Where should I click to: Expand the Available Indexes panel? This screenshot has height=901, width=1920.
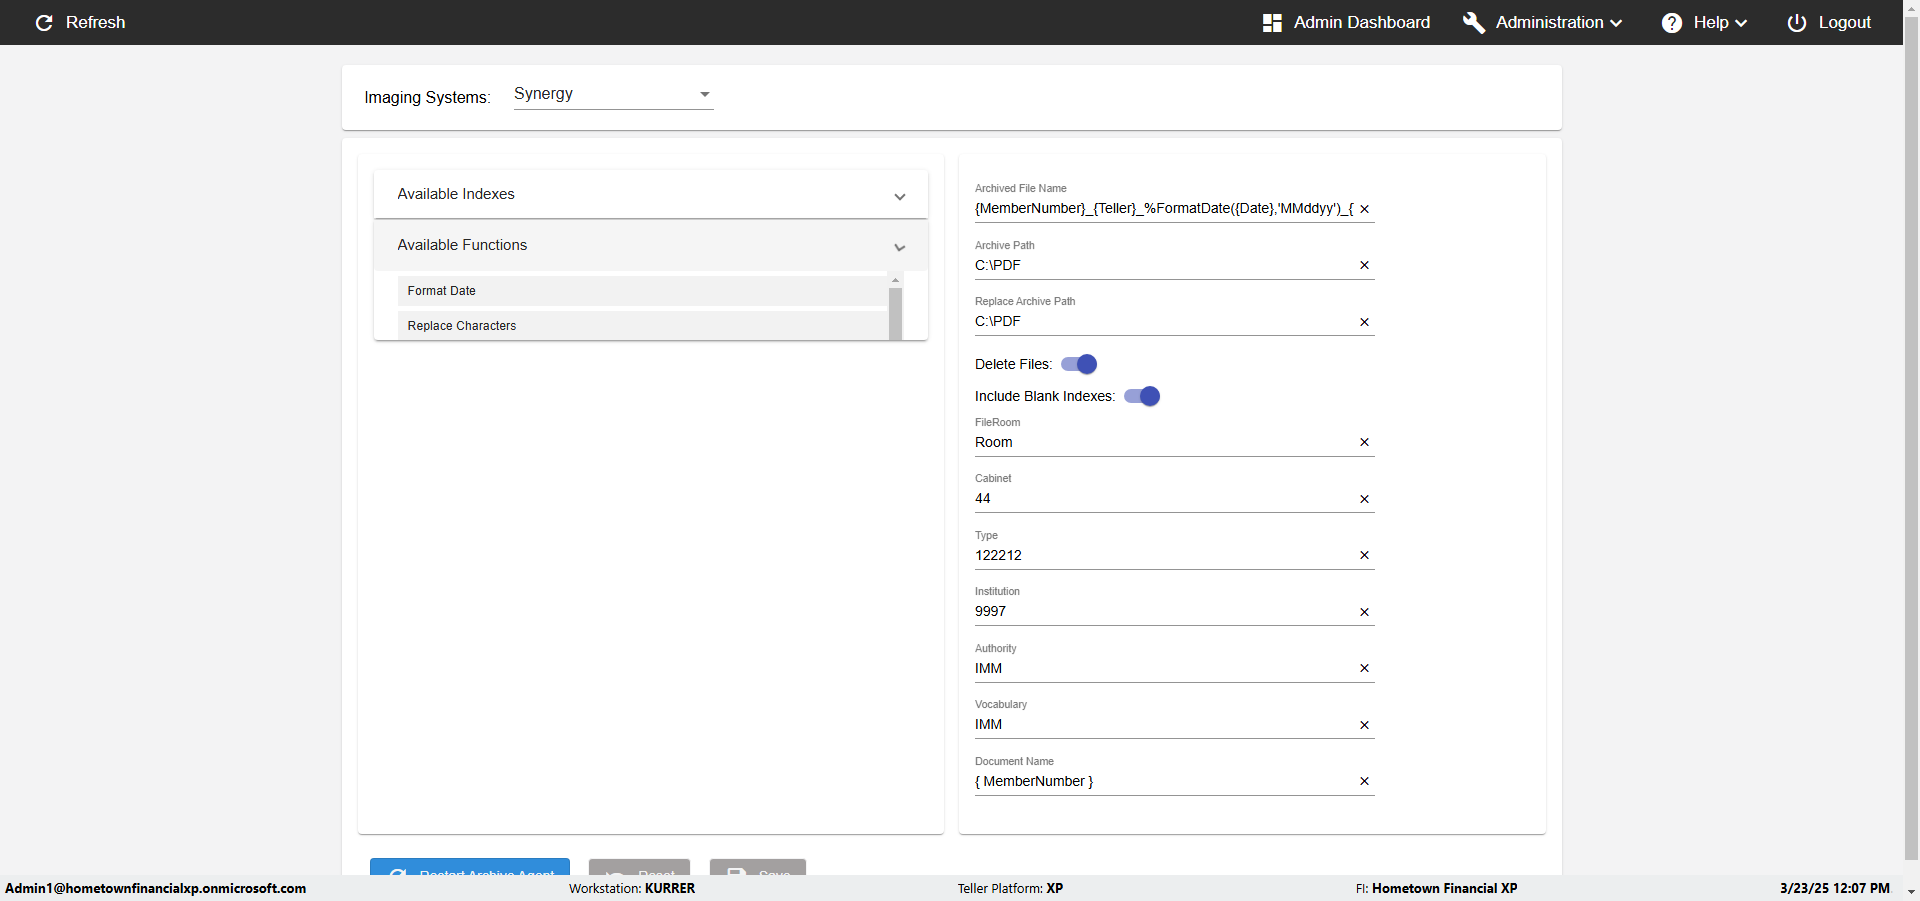650,194
